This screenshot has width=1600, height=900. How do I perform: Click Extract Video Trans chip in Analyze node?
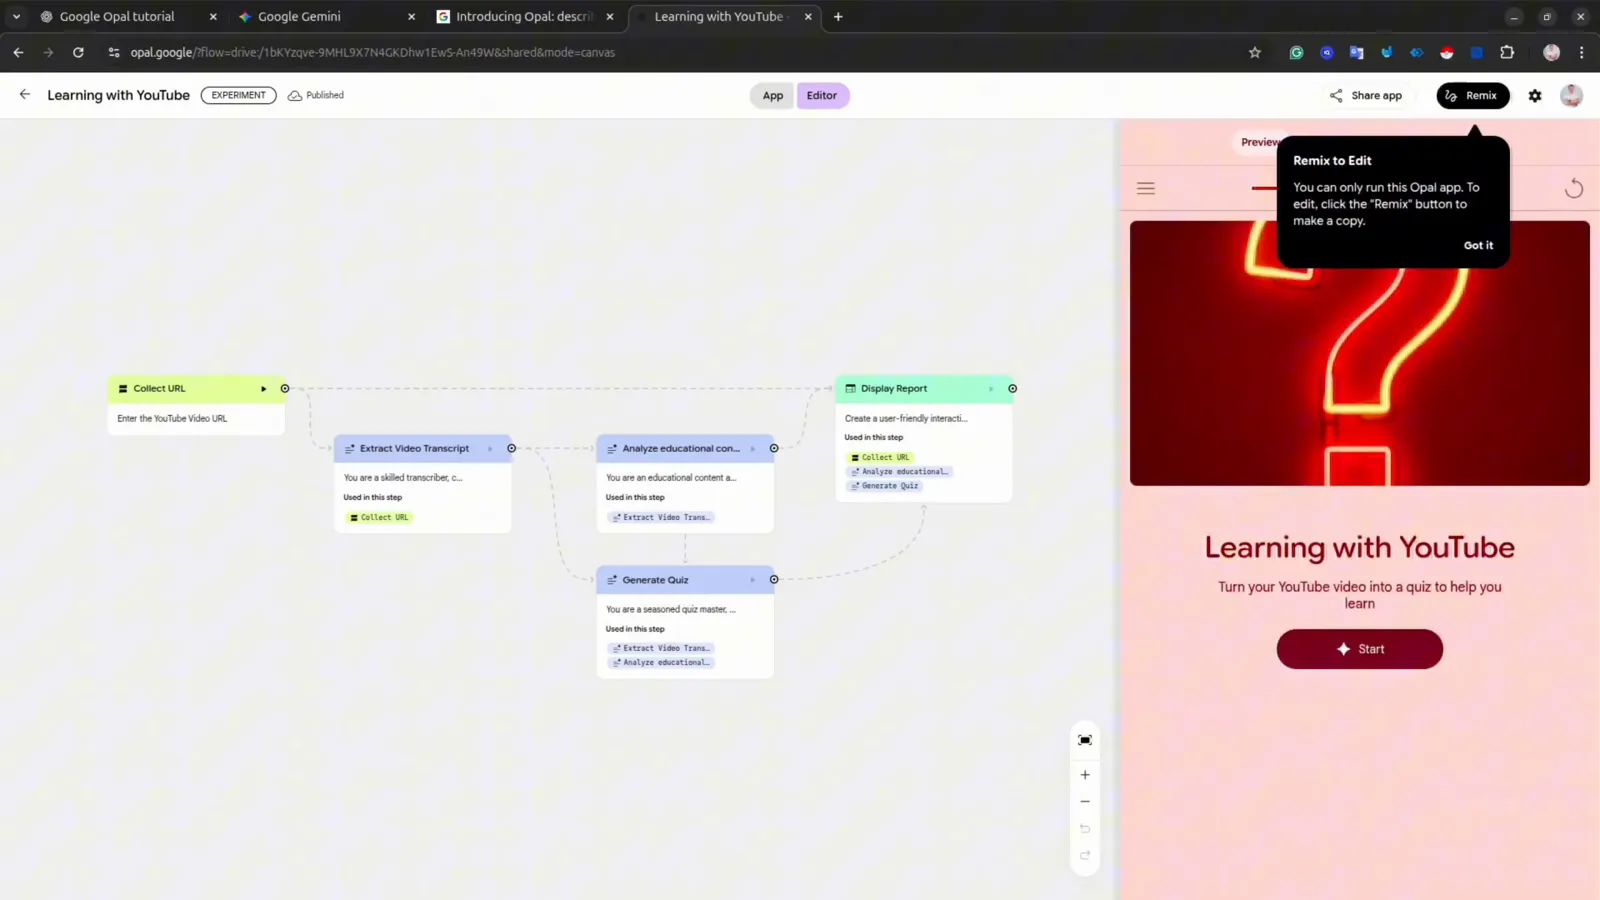coord(661,518)
